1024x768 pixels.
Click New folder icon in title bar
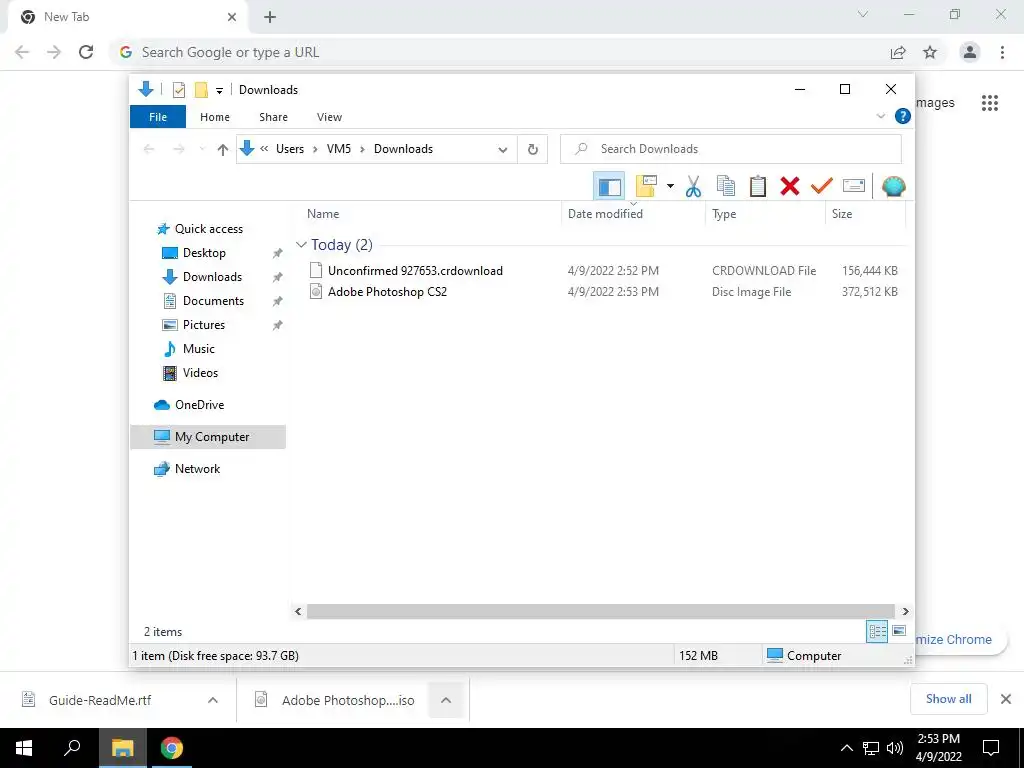pos(201,89)
